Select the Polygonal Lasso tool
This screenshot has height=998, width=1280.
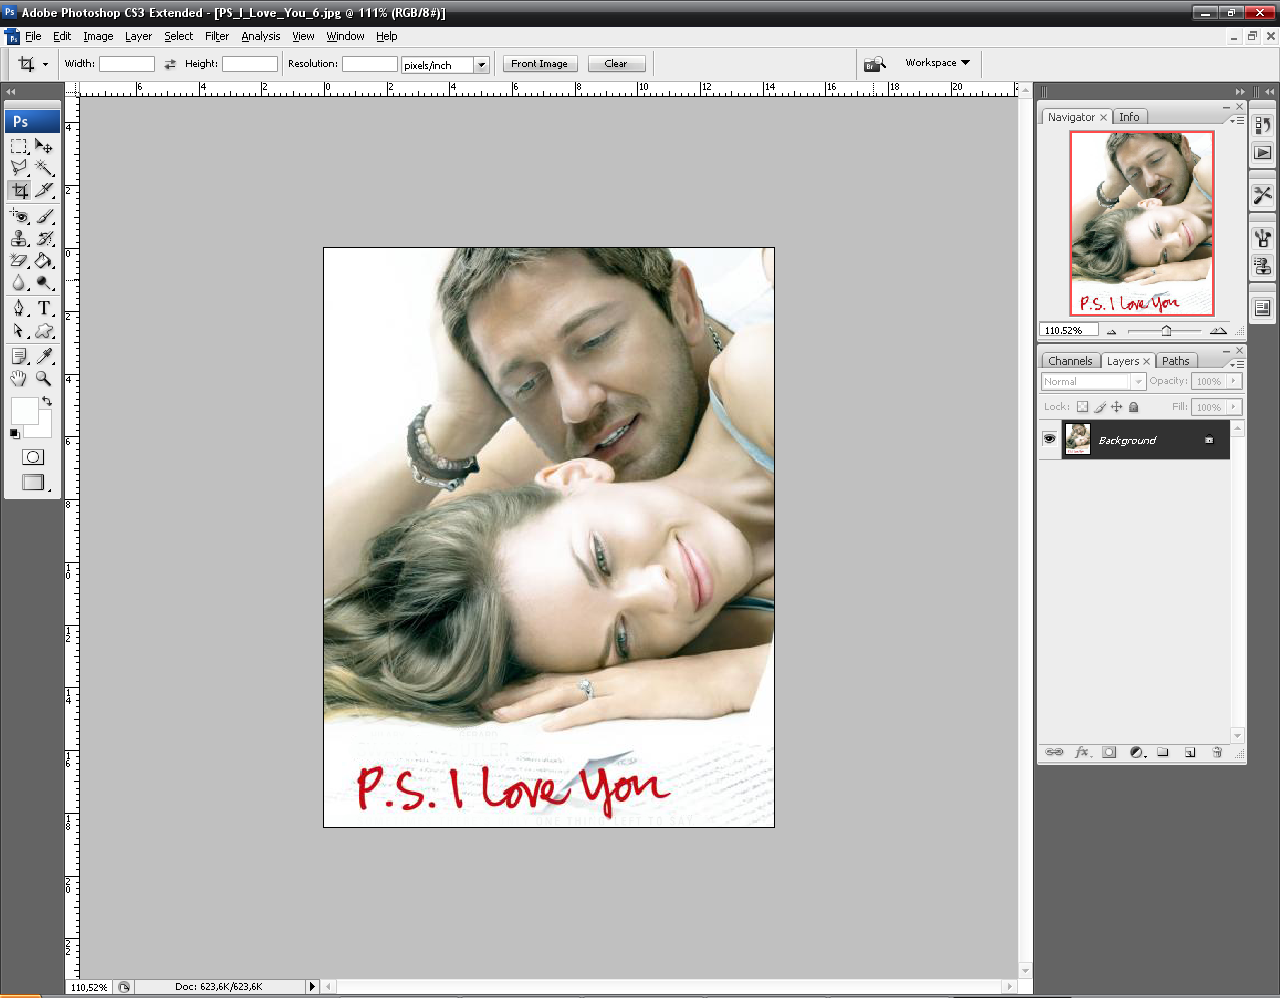click(x=19, y=168)
